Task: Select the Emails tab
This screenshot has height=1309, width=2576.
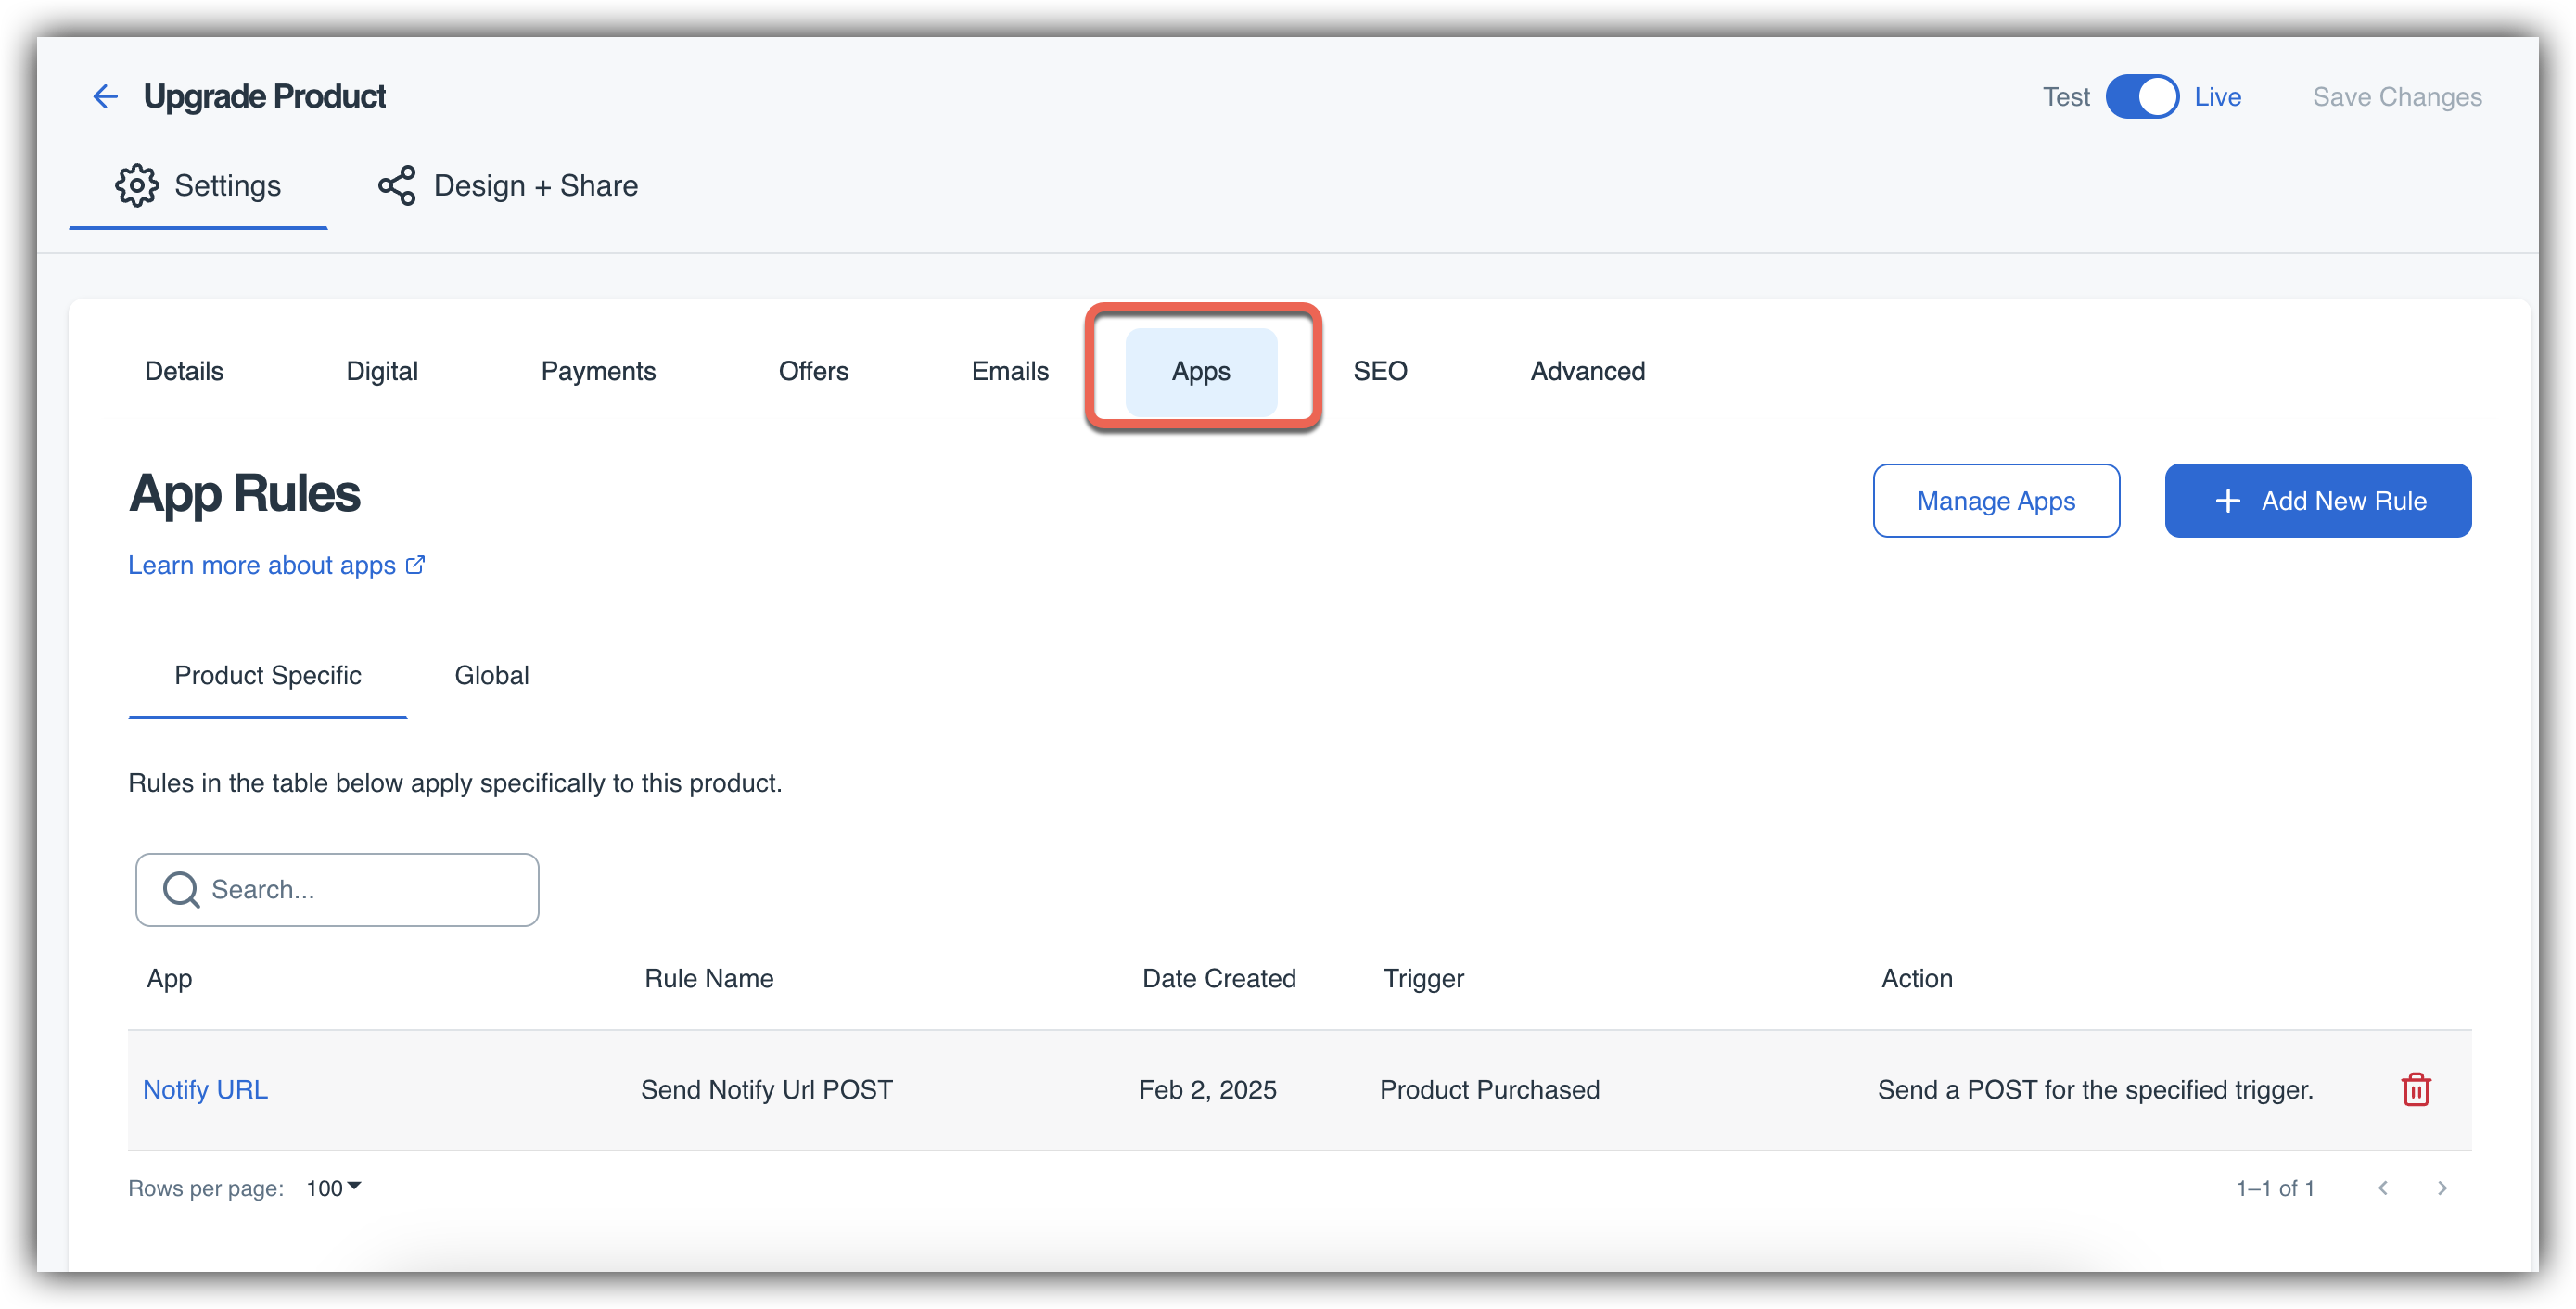Action: point(1009,371)
